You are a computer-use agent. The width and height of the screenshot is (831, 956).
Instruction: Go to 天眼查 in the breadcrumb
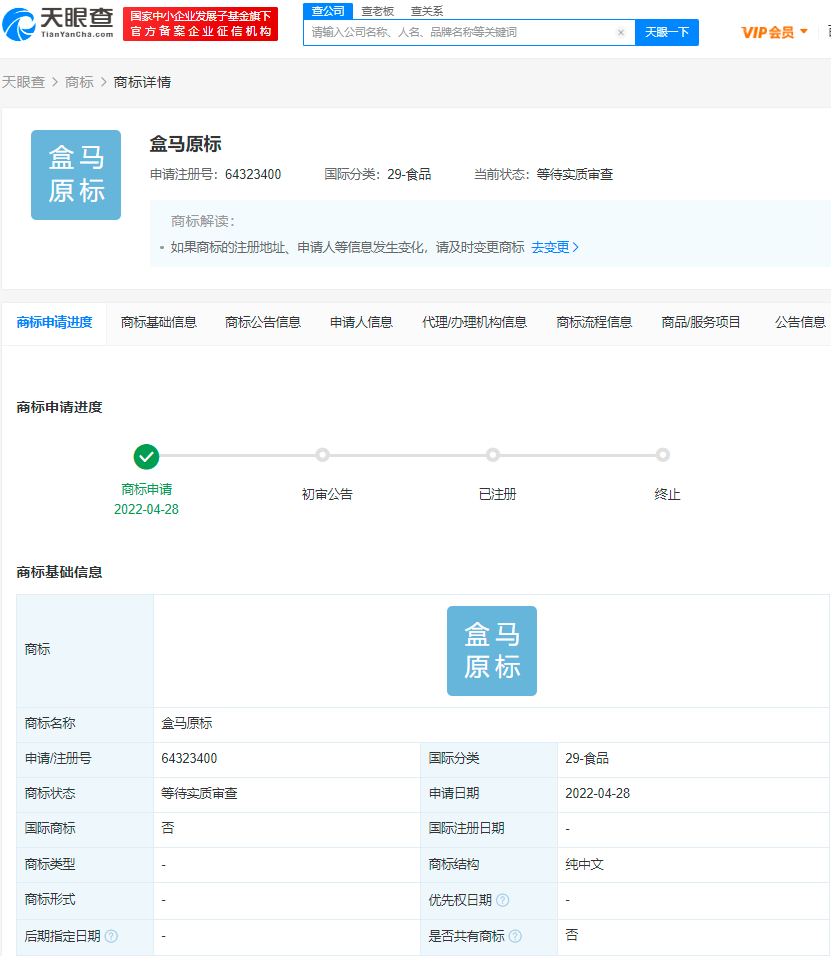(23, 82)
